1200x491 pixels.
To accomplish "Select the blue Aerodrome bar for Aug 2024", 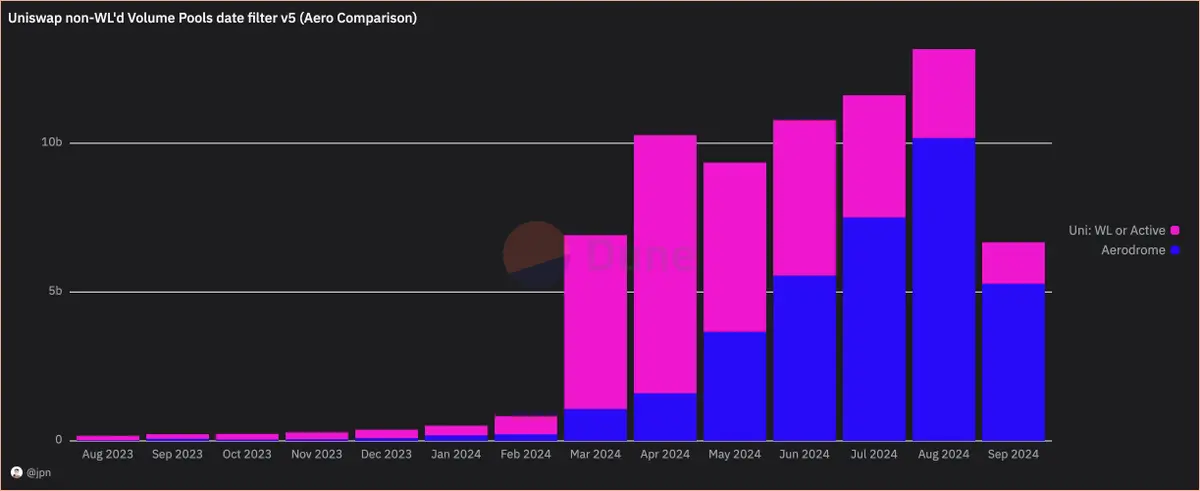I will pyautogui.click(x=944, y=289).
